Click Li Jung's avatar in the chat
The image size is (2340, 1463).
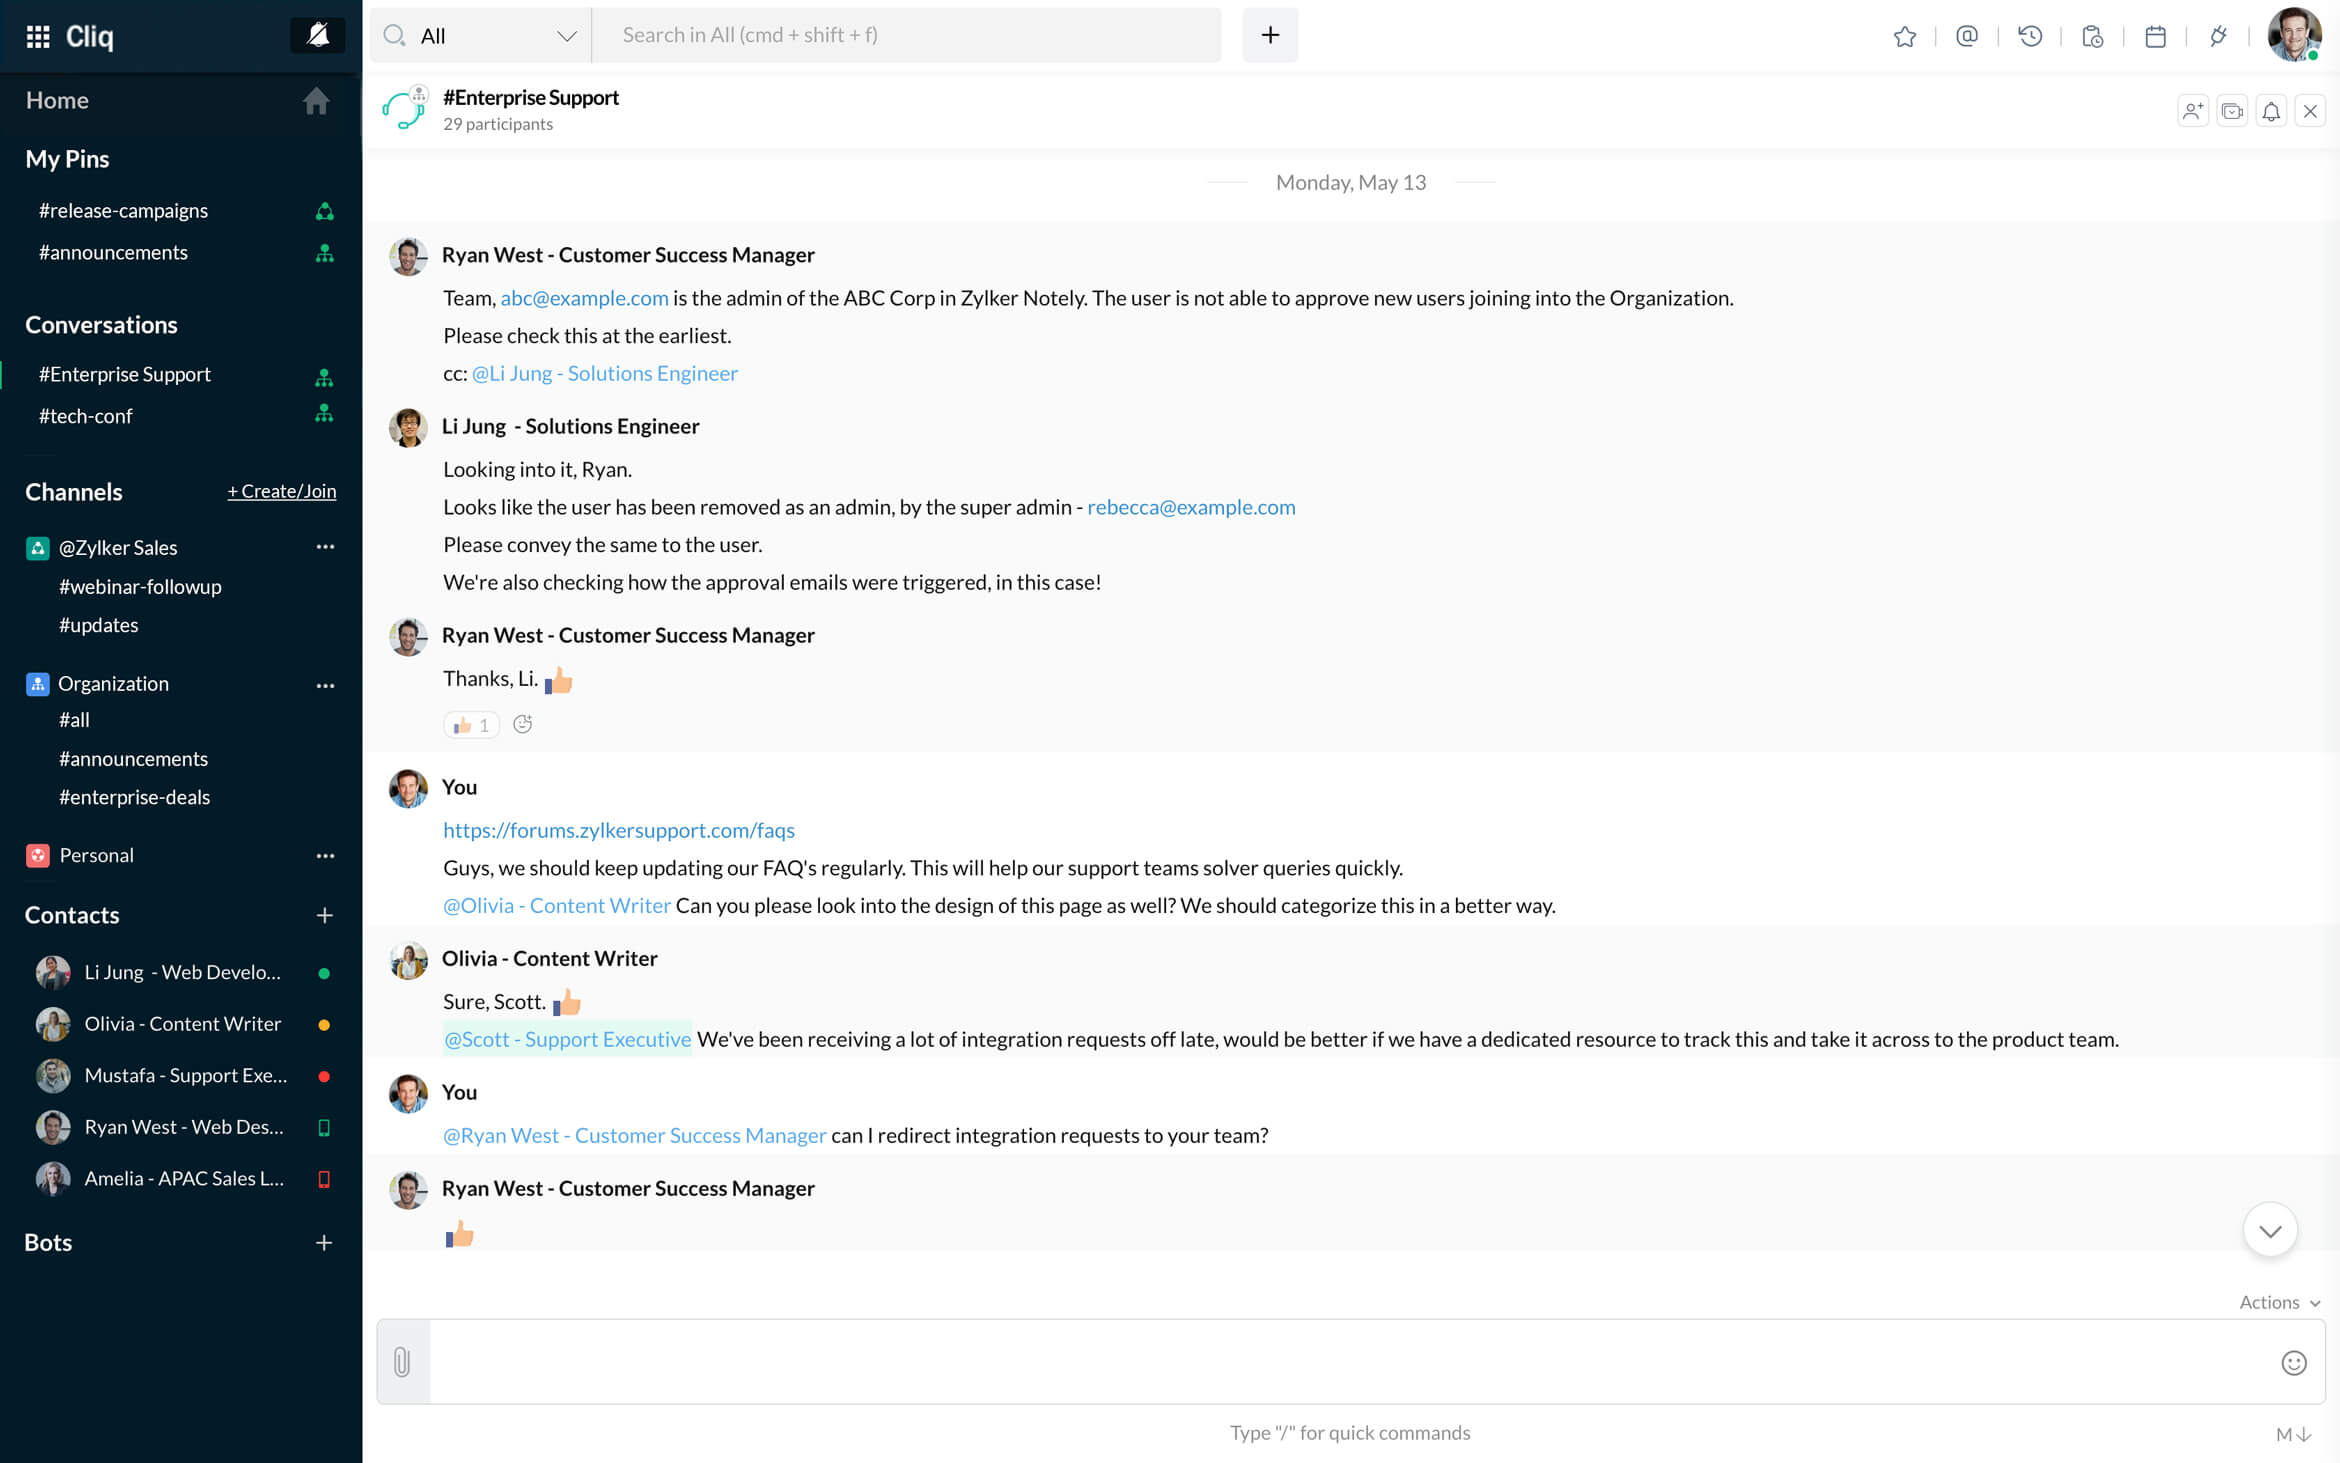(407, 428)
